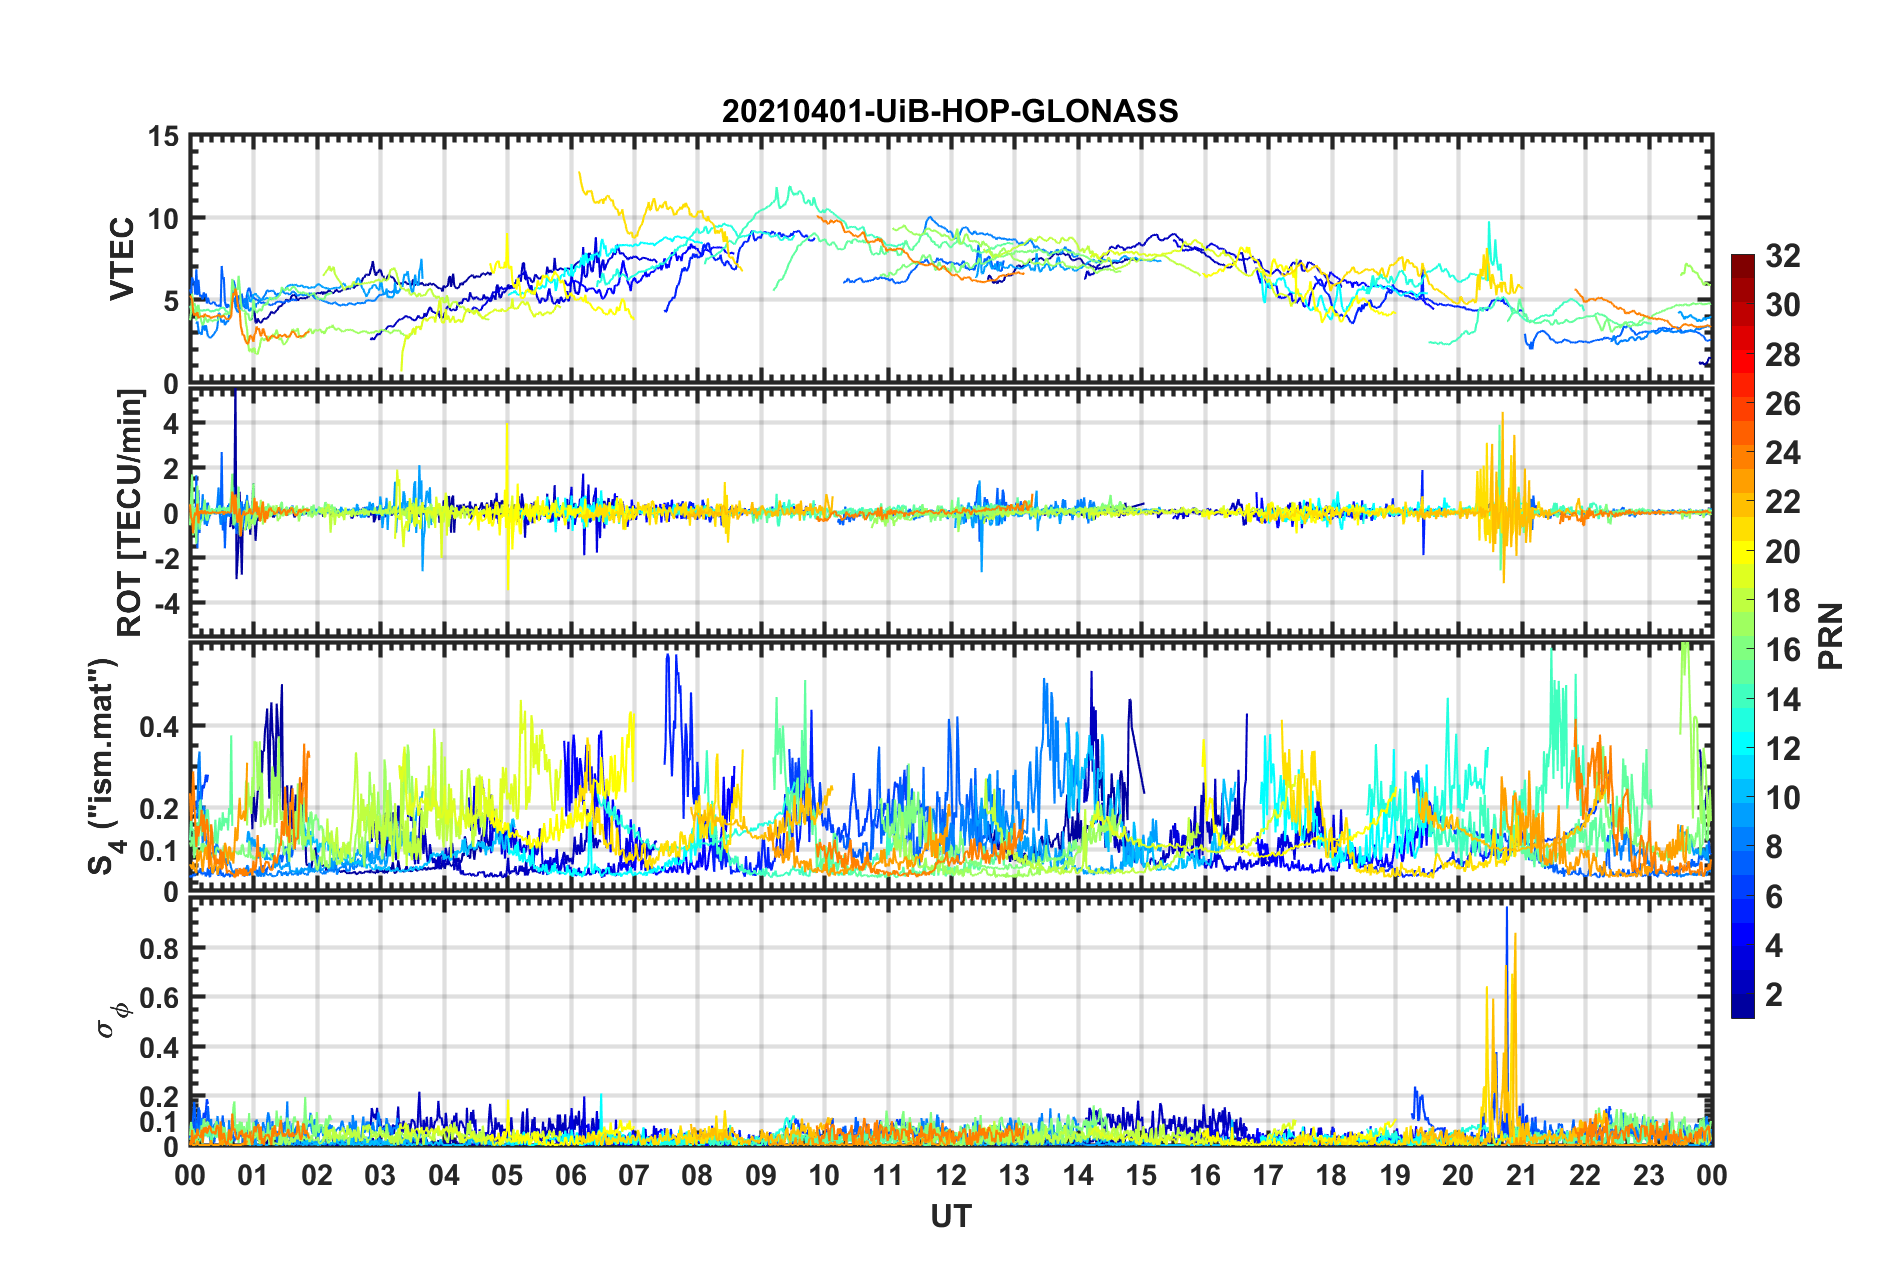This screenshot has width=1902, height=1272.
Task: Click S4 y-axis tick 0.2
Action: (x=159, y=809)
